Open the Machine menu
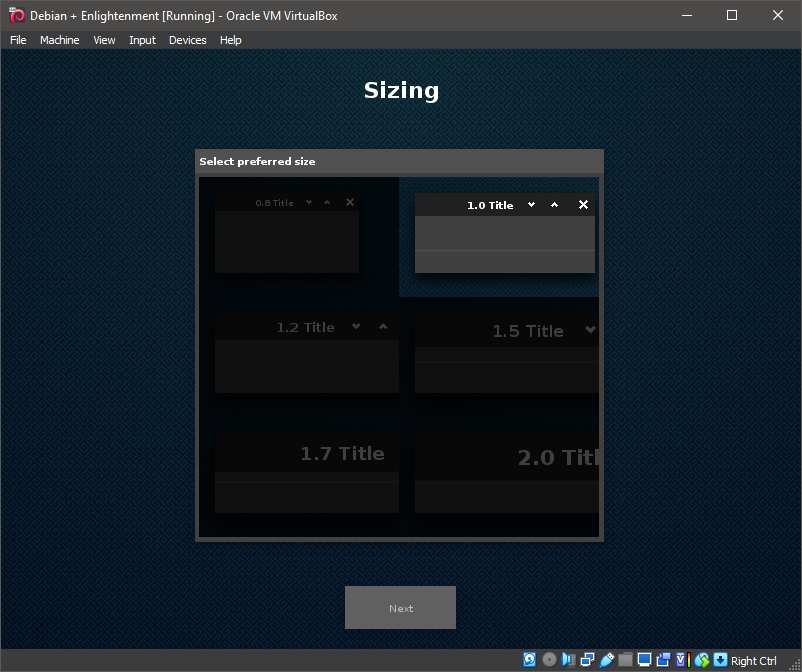The image size is (802, 672). click(59, 40)
